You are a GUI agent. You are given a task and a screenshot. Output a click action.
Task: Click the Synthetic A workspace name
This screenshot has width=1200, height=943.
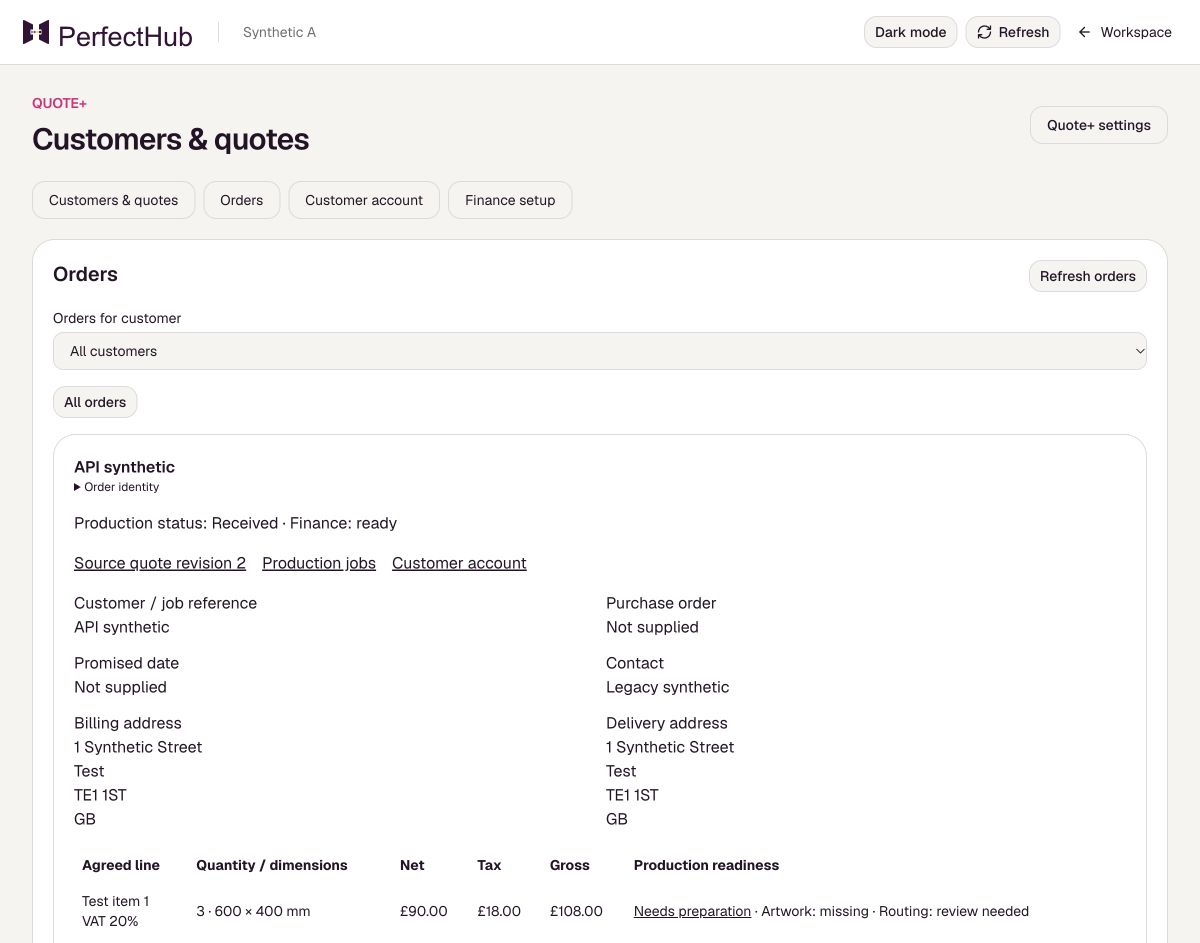(x=279, y=32)
